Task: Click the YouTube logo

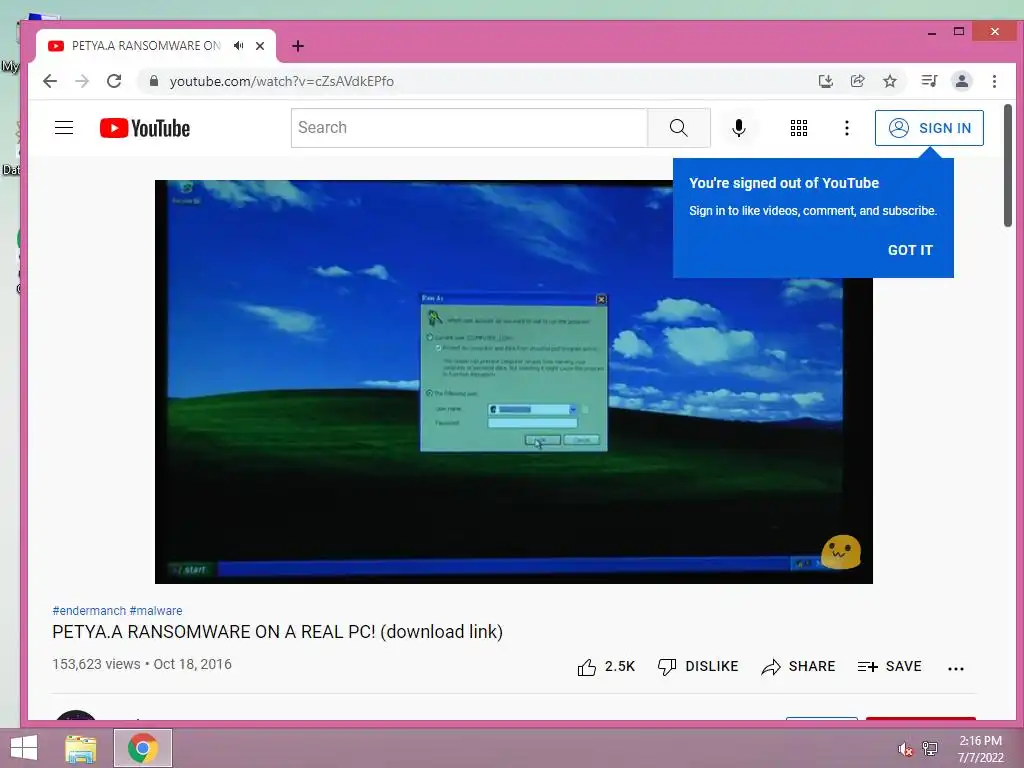Action: click(145, 128)
